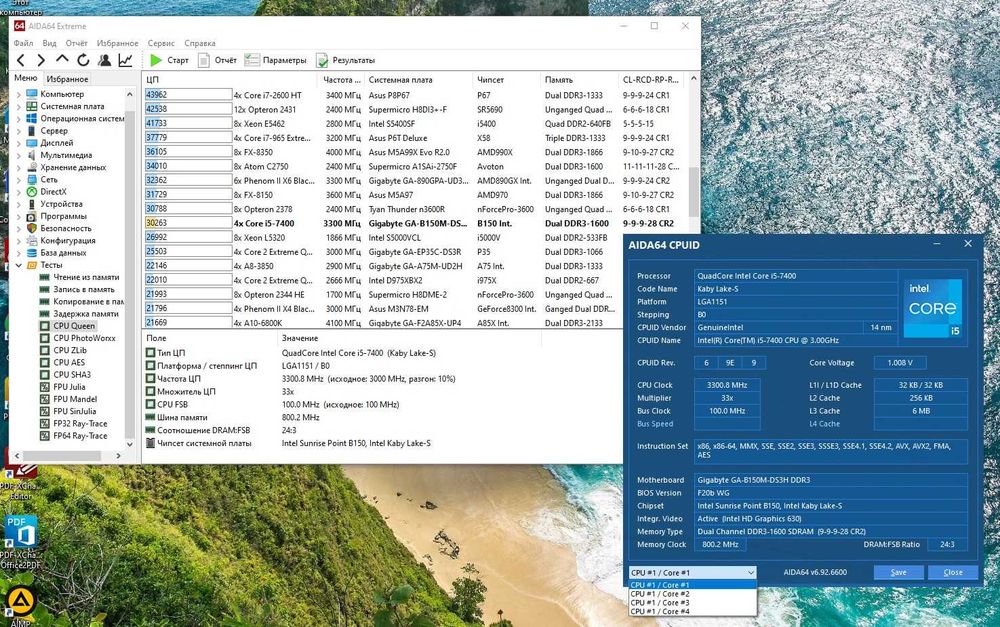Viewport: 1000px width, 627px height.
Task: Select Задержка памяти test
Action: tap(85, 314)
